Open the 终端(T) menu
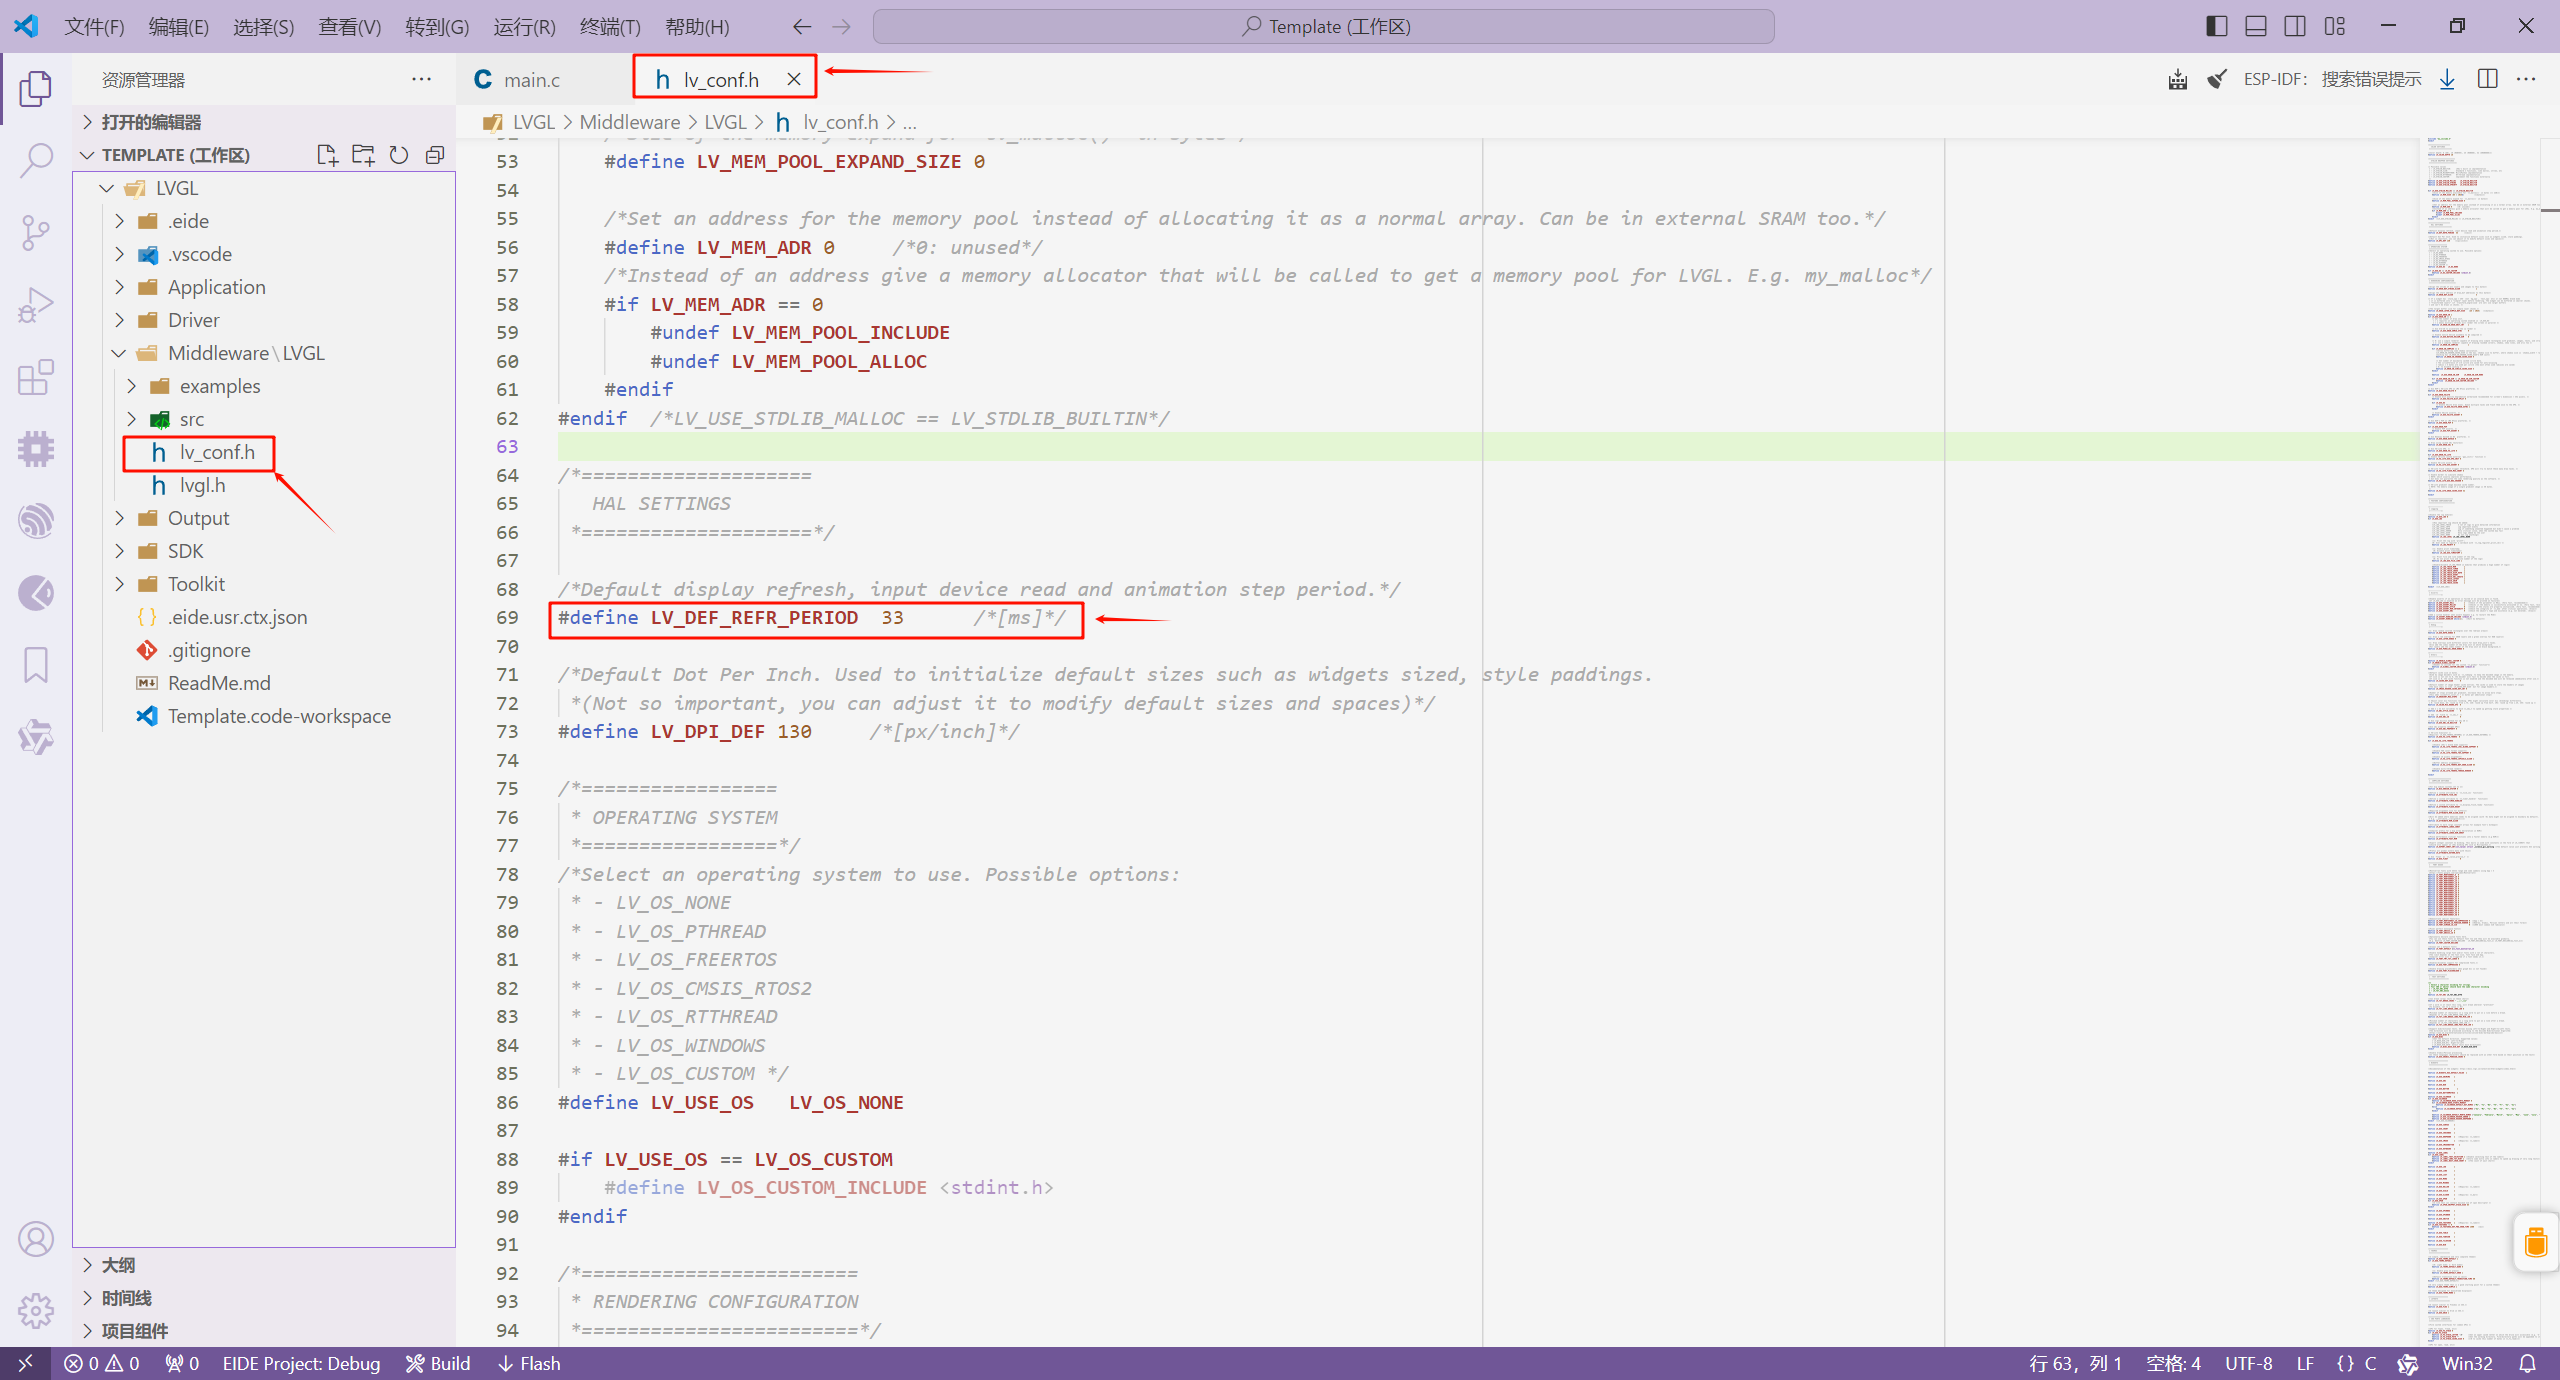This screenshot has width=2560, height=1380. [610, 27]
